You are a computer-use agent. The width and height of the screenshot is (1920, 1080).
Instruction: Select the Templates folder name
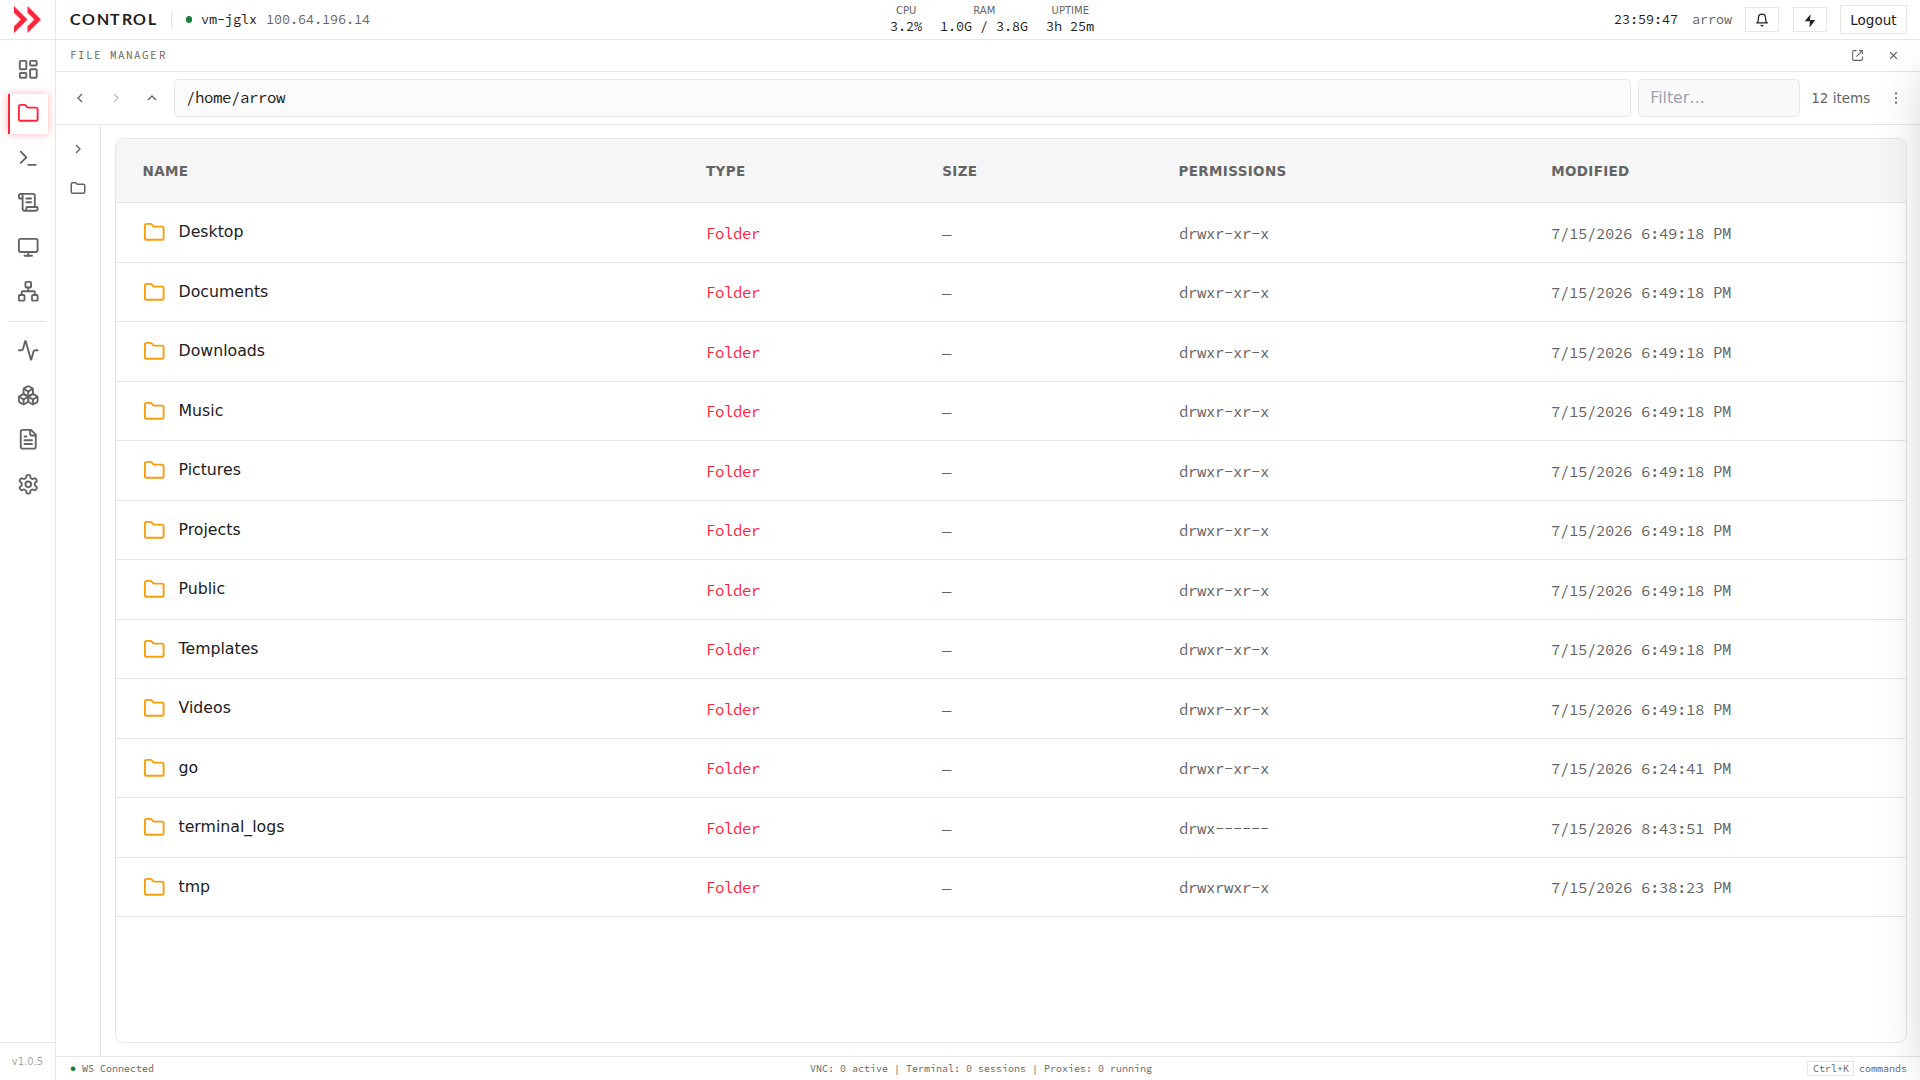[x=218, y=648]
